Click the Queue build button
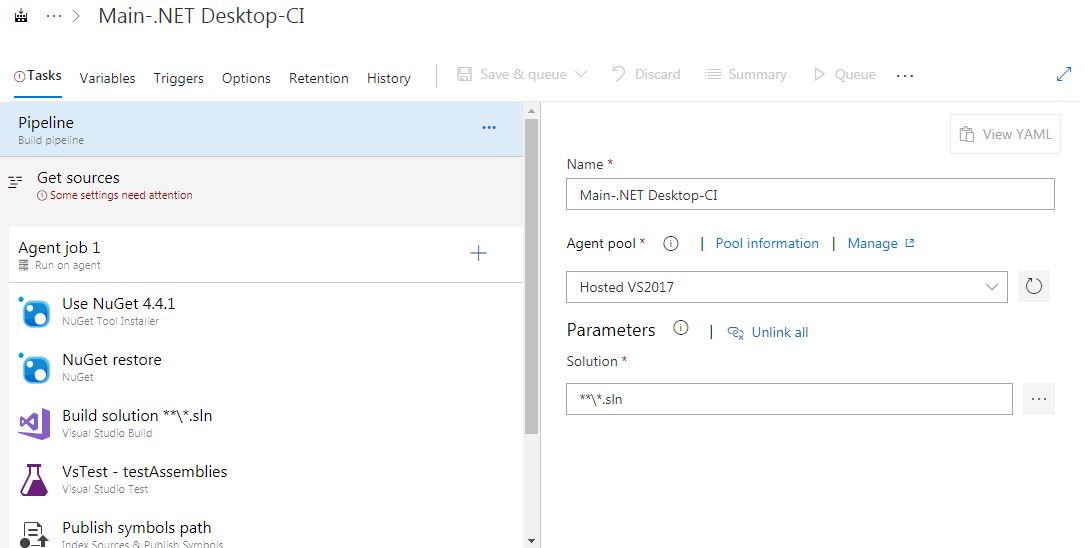The width and height of the screenshot is (1085, 548). 844,74
